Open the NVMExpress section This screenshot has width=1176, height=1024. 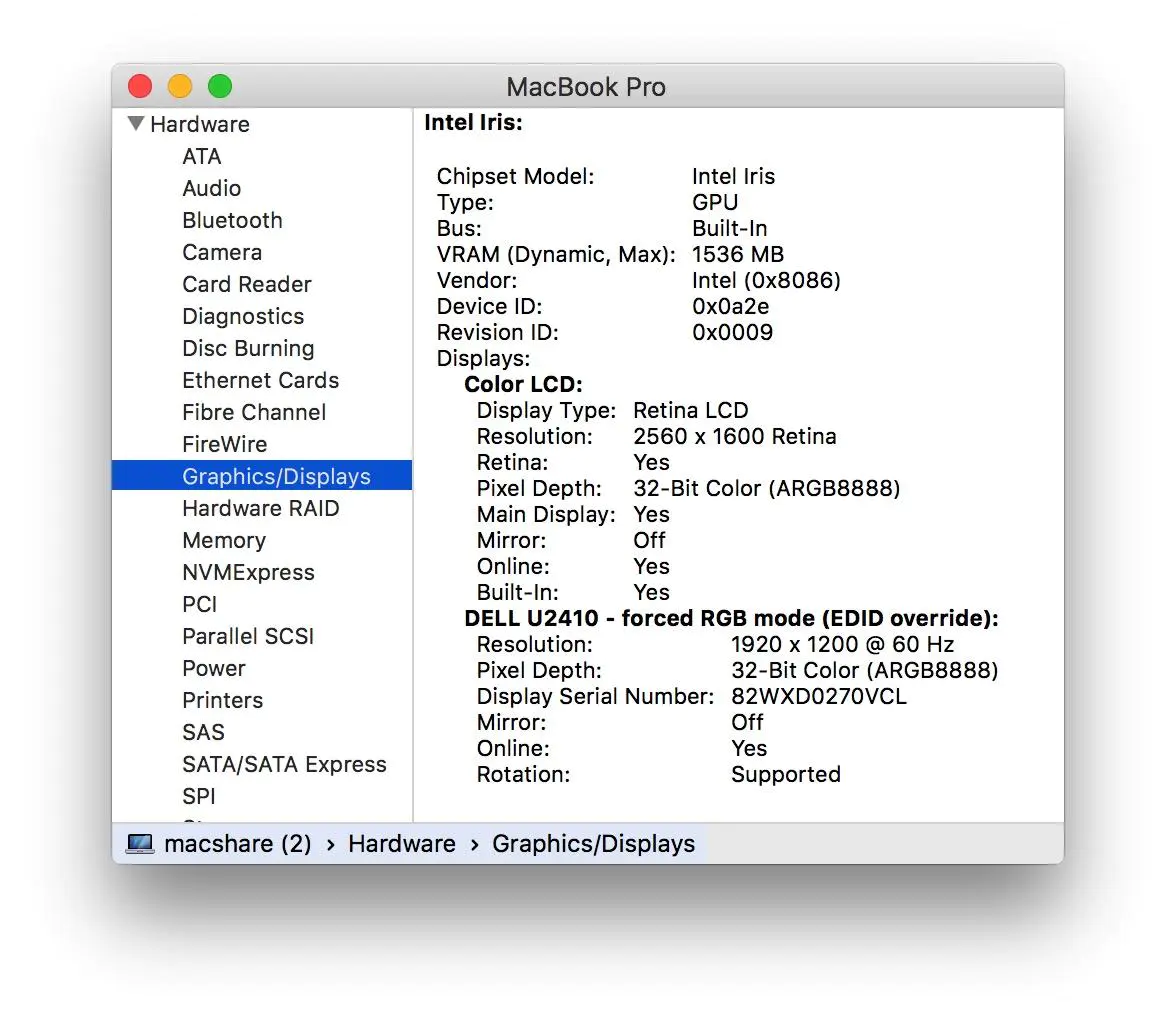click(248, 572)
